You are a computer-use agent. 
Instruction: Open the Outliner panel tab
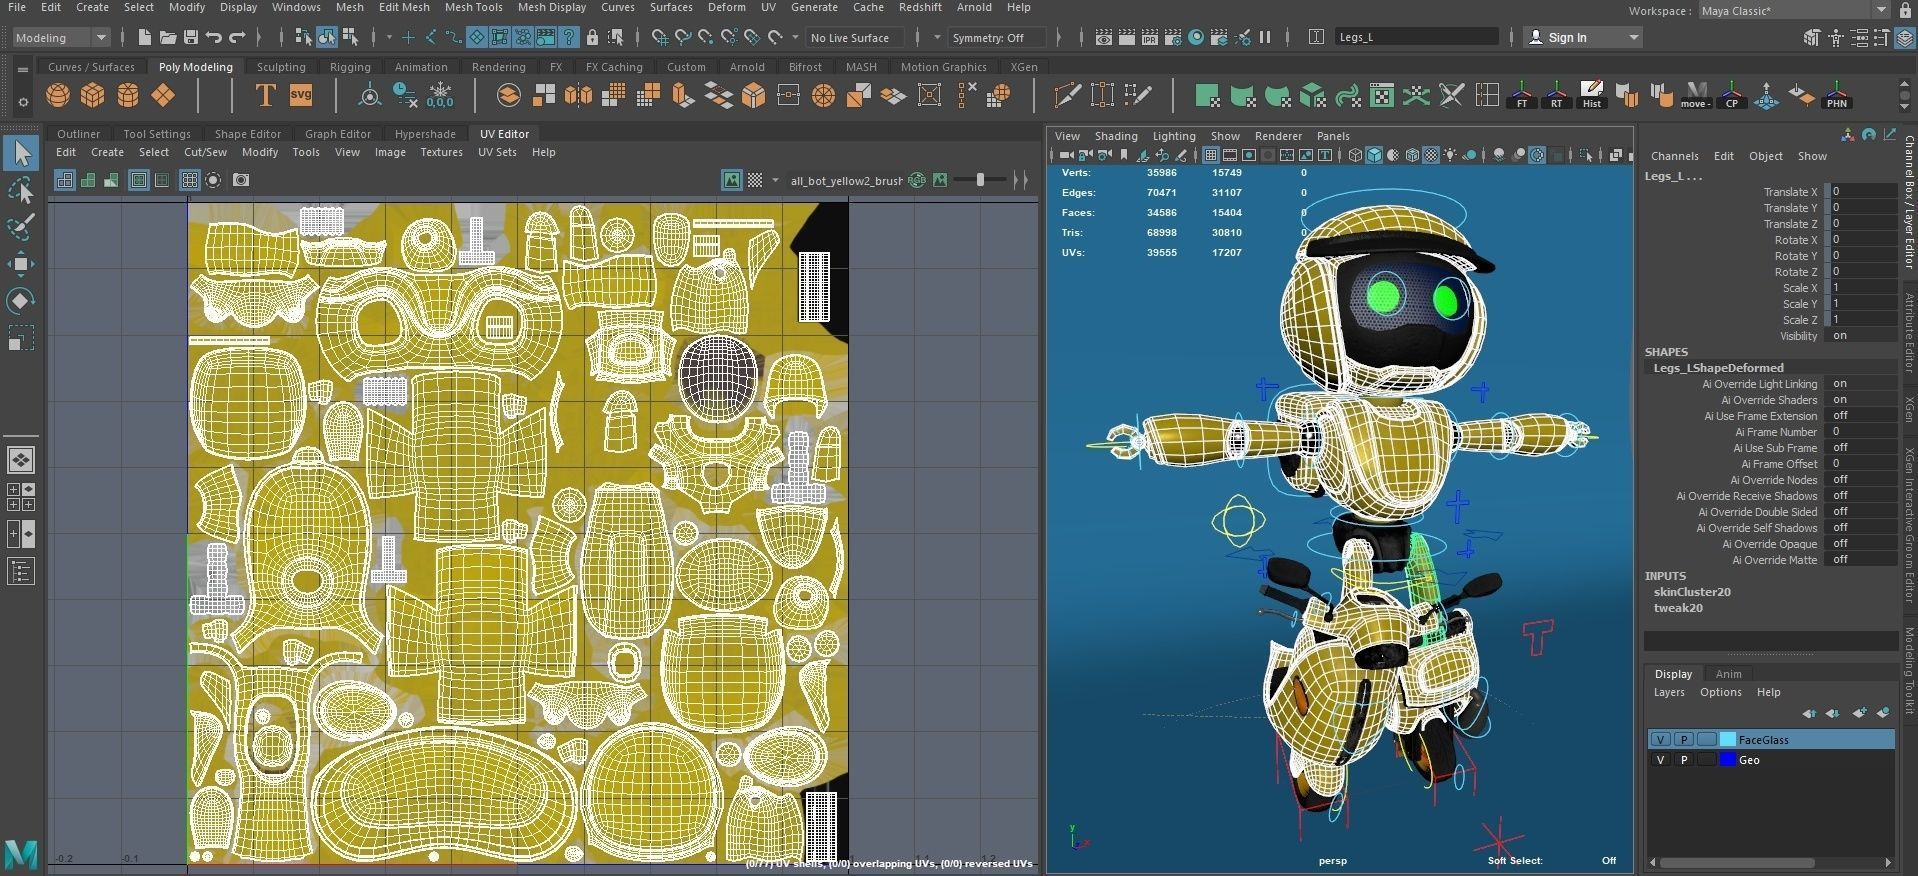78,134
